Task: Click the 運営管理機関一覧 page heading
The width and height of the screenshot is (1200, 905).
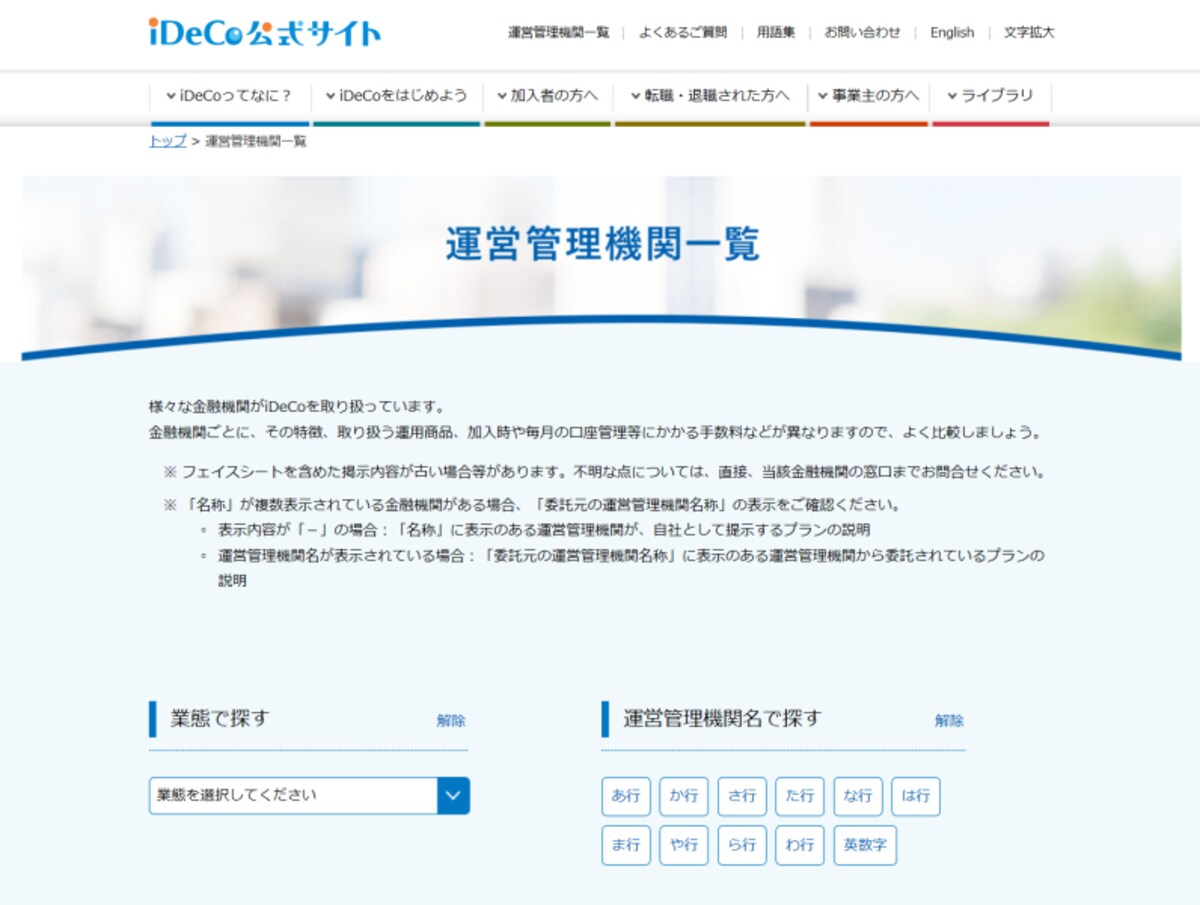Action: point(603,245)
